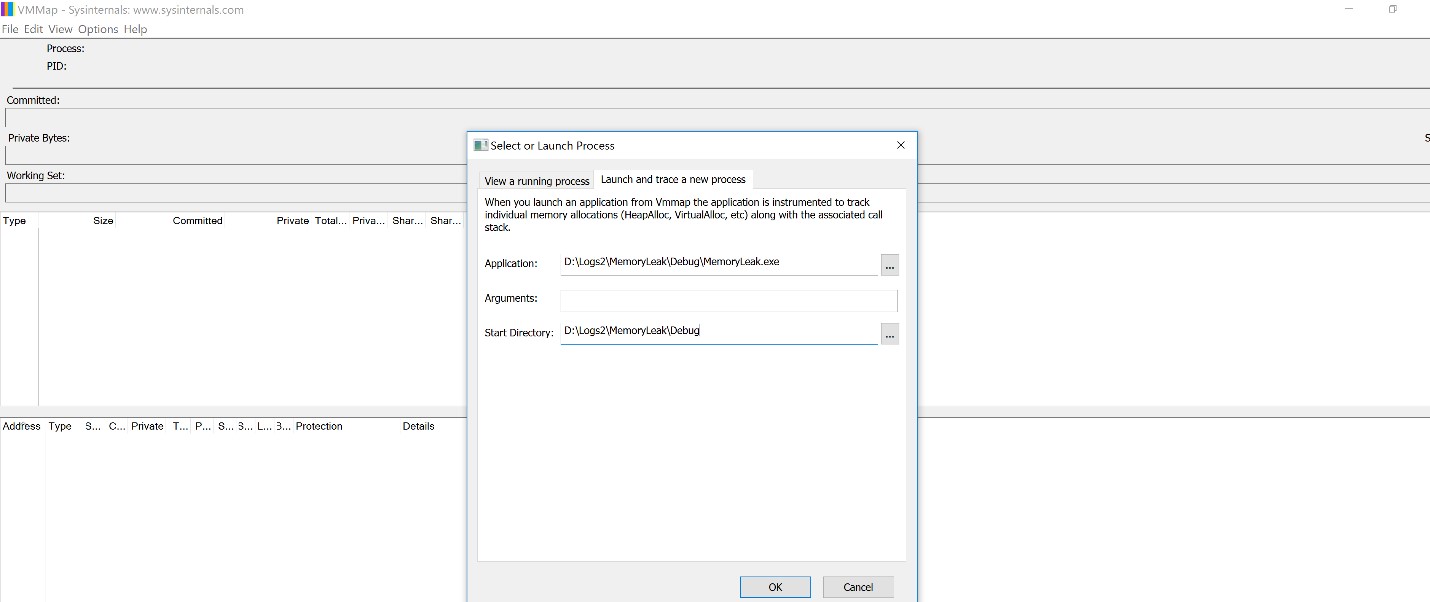Focus the Arguments input field
The image size is (1430, 602).
pyautogui.click(x=729, y=300)
